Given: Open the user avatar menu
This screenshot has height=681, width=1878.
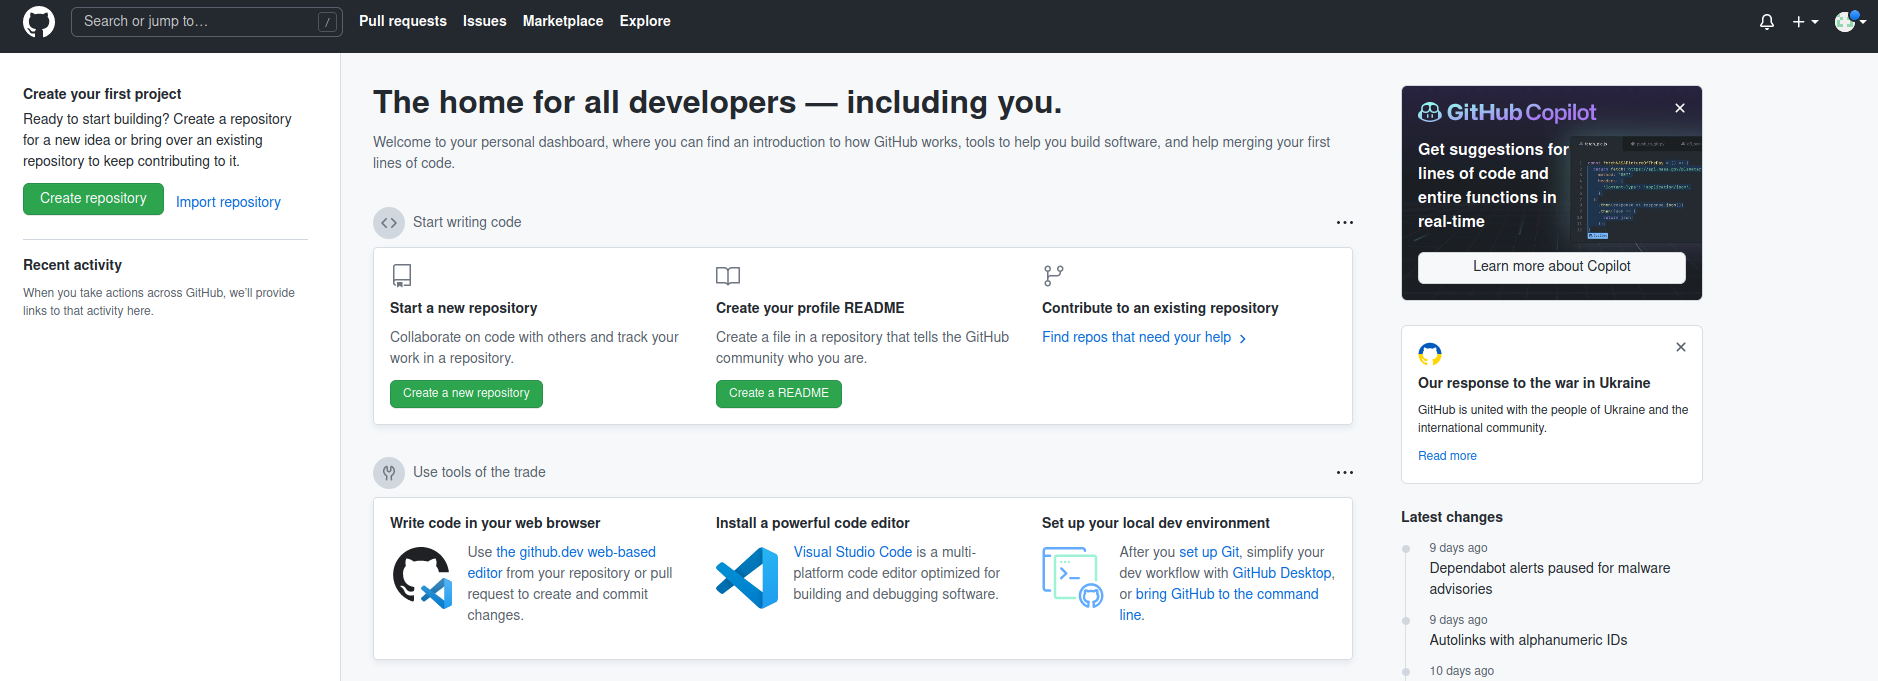Looking at the screenshot, I should [x=1850, y=22].
